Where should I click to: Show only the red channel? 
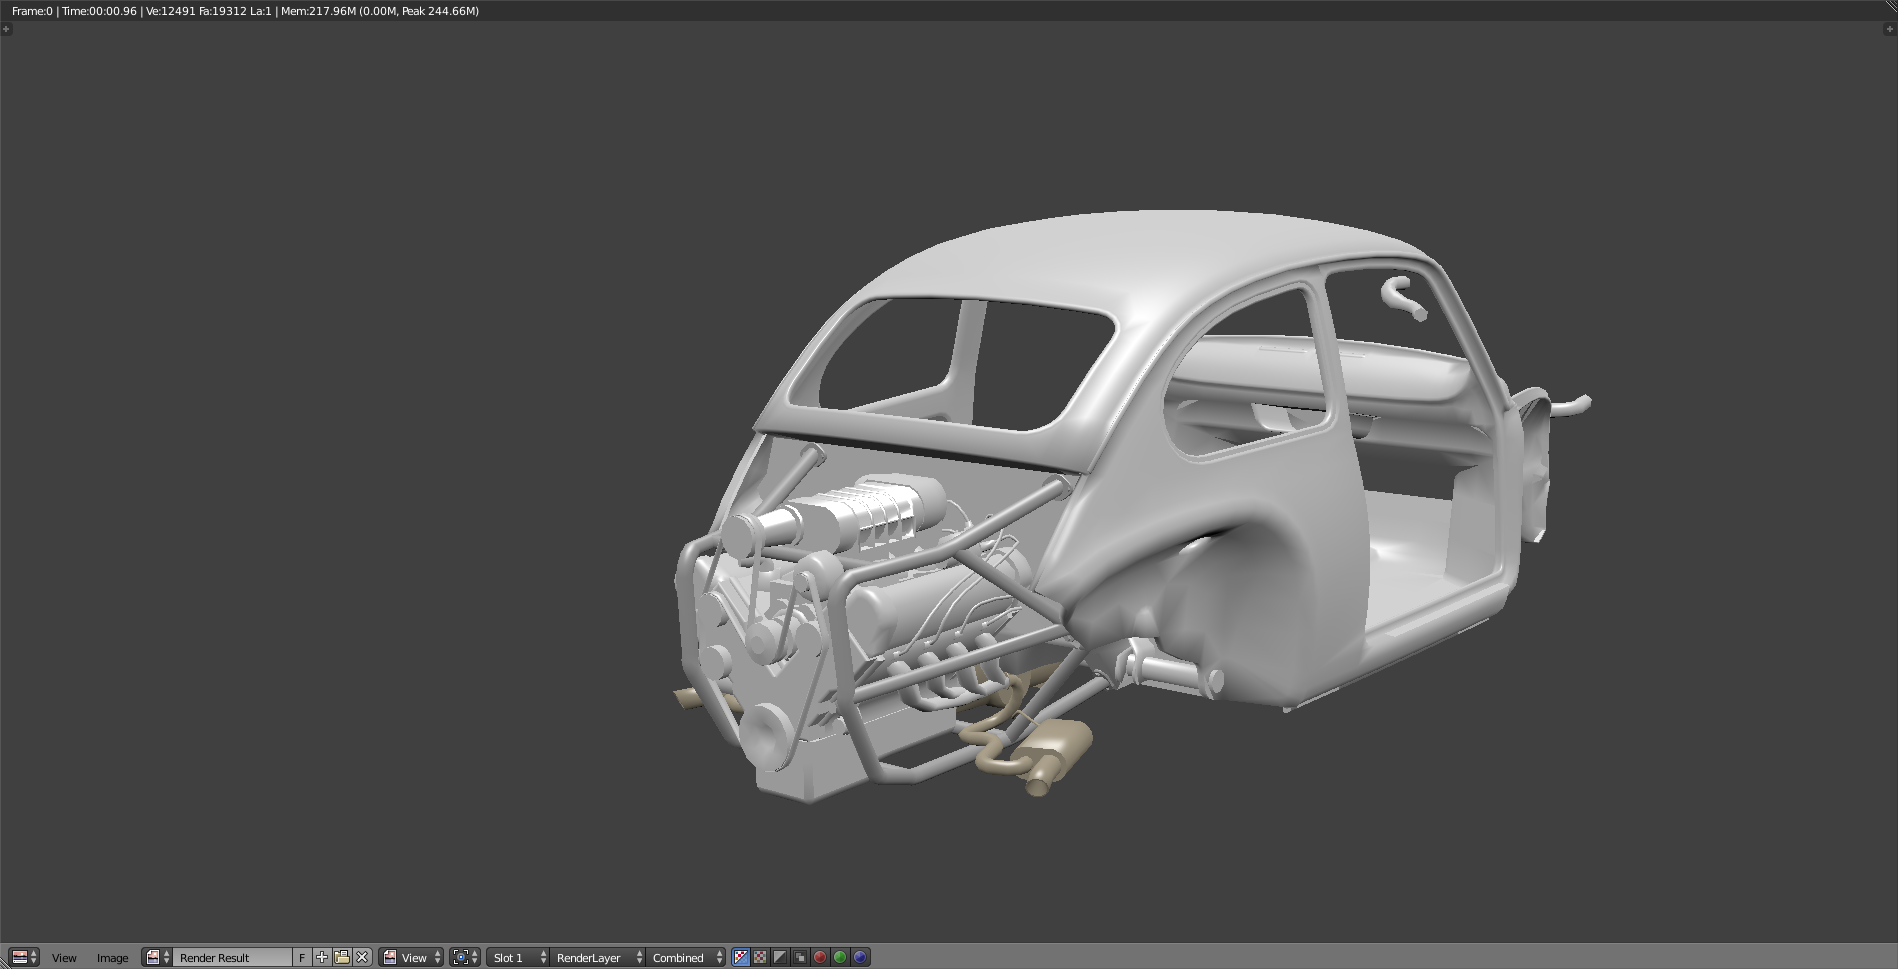[820, 957]
